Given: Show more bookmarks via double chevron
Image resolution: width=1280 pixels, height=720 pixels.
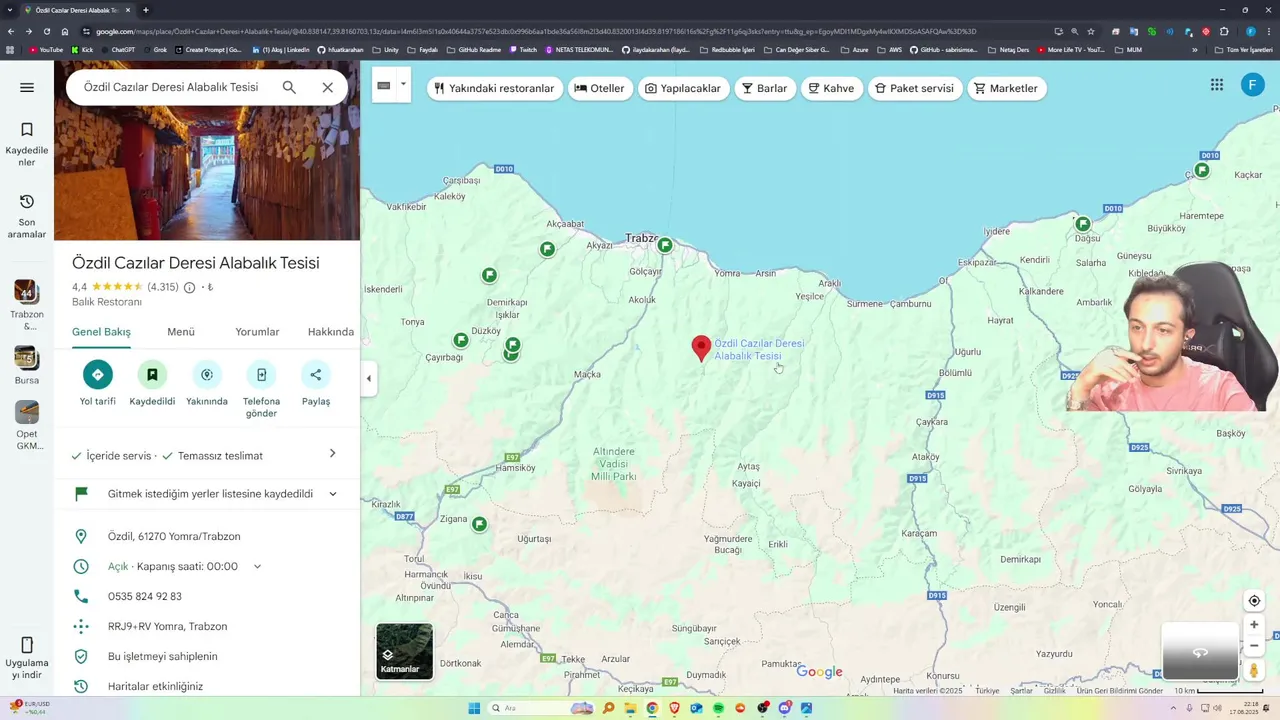Looking at the screenshot, I should pyautogui.click(x=1194, y=49).
